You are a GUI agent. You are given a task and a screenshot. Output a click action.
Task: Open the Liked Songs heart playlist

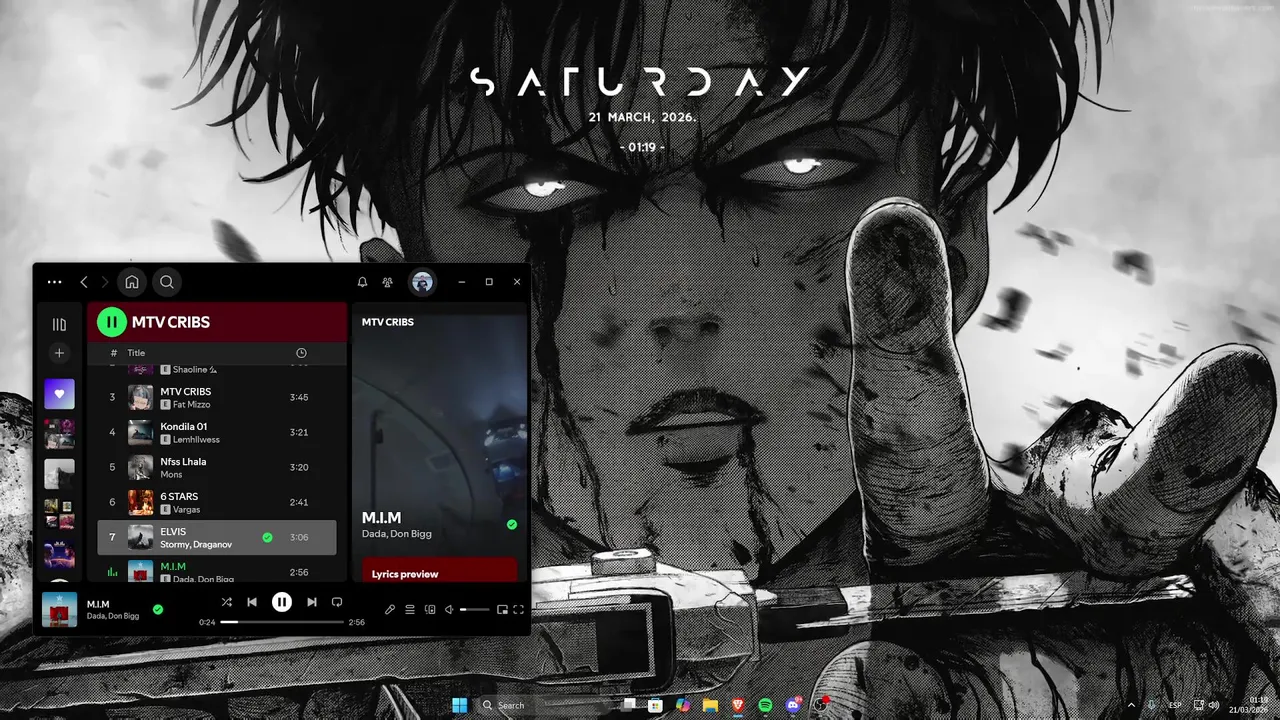[x=59, y=394]
